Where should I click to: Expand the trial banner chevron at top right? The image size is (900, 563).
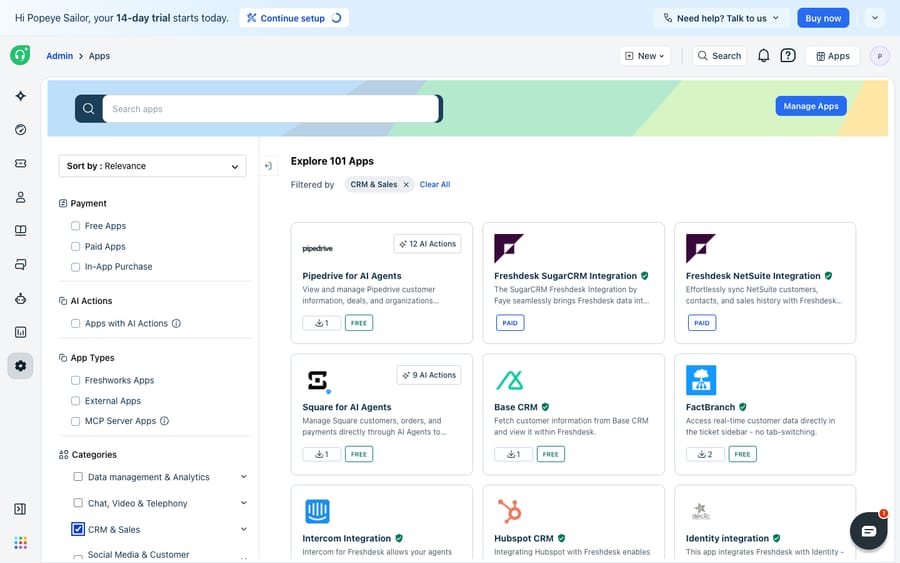pyautogui.click(x=875, y=18)
